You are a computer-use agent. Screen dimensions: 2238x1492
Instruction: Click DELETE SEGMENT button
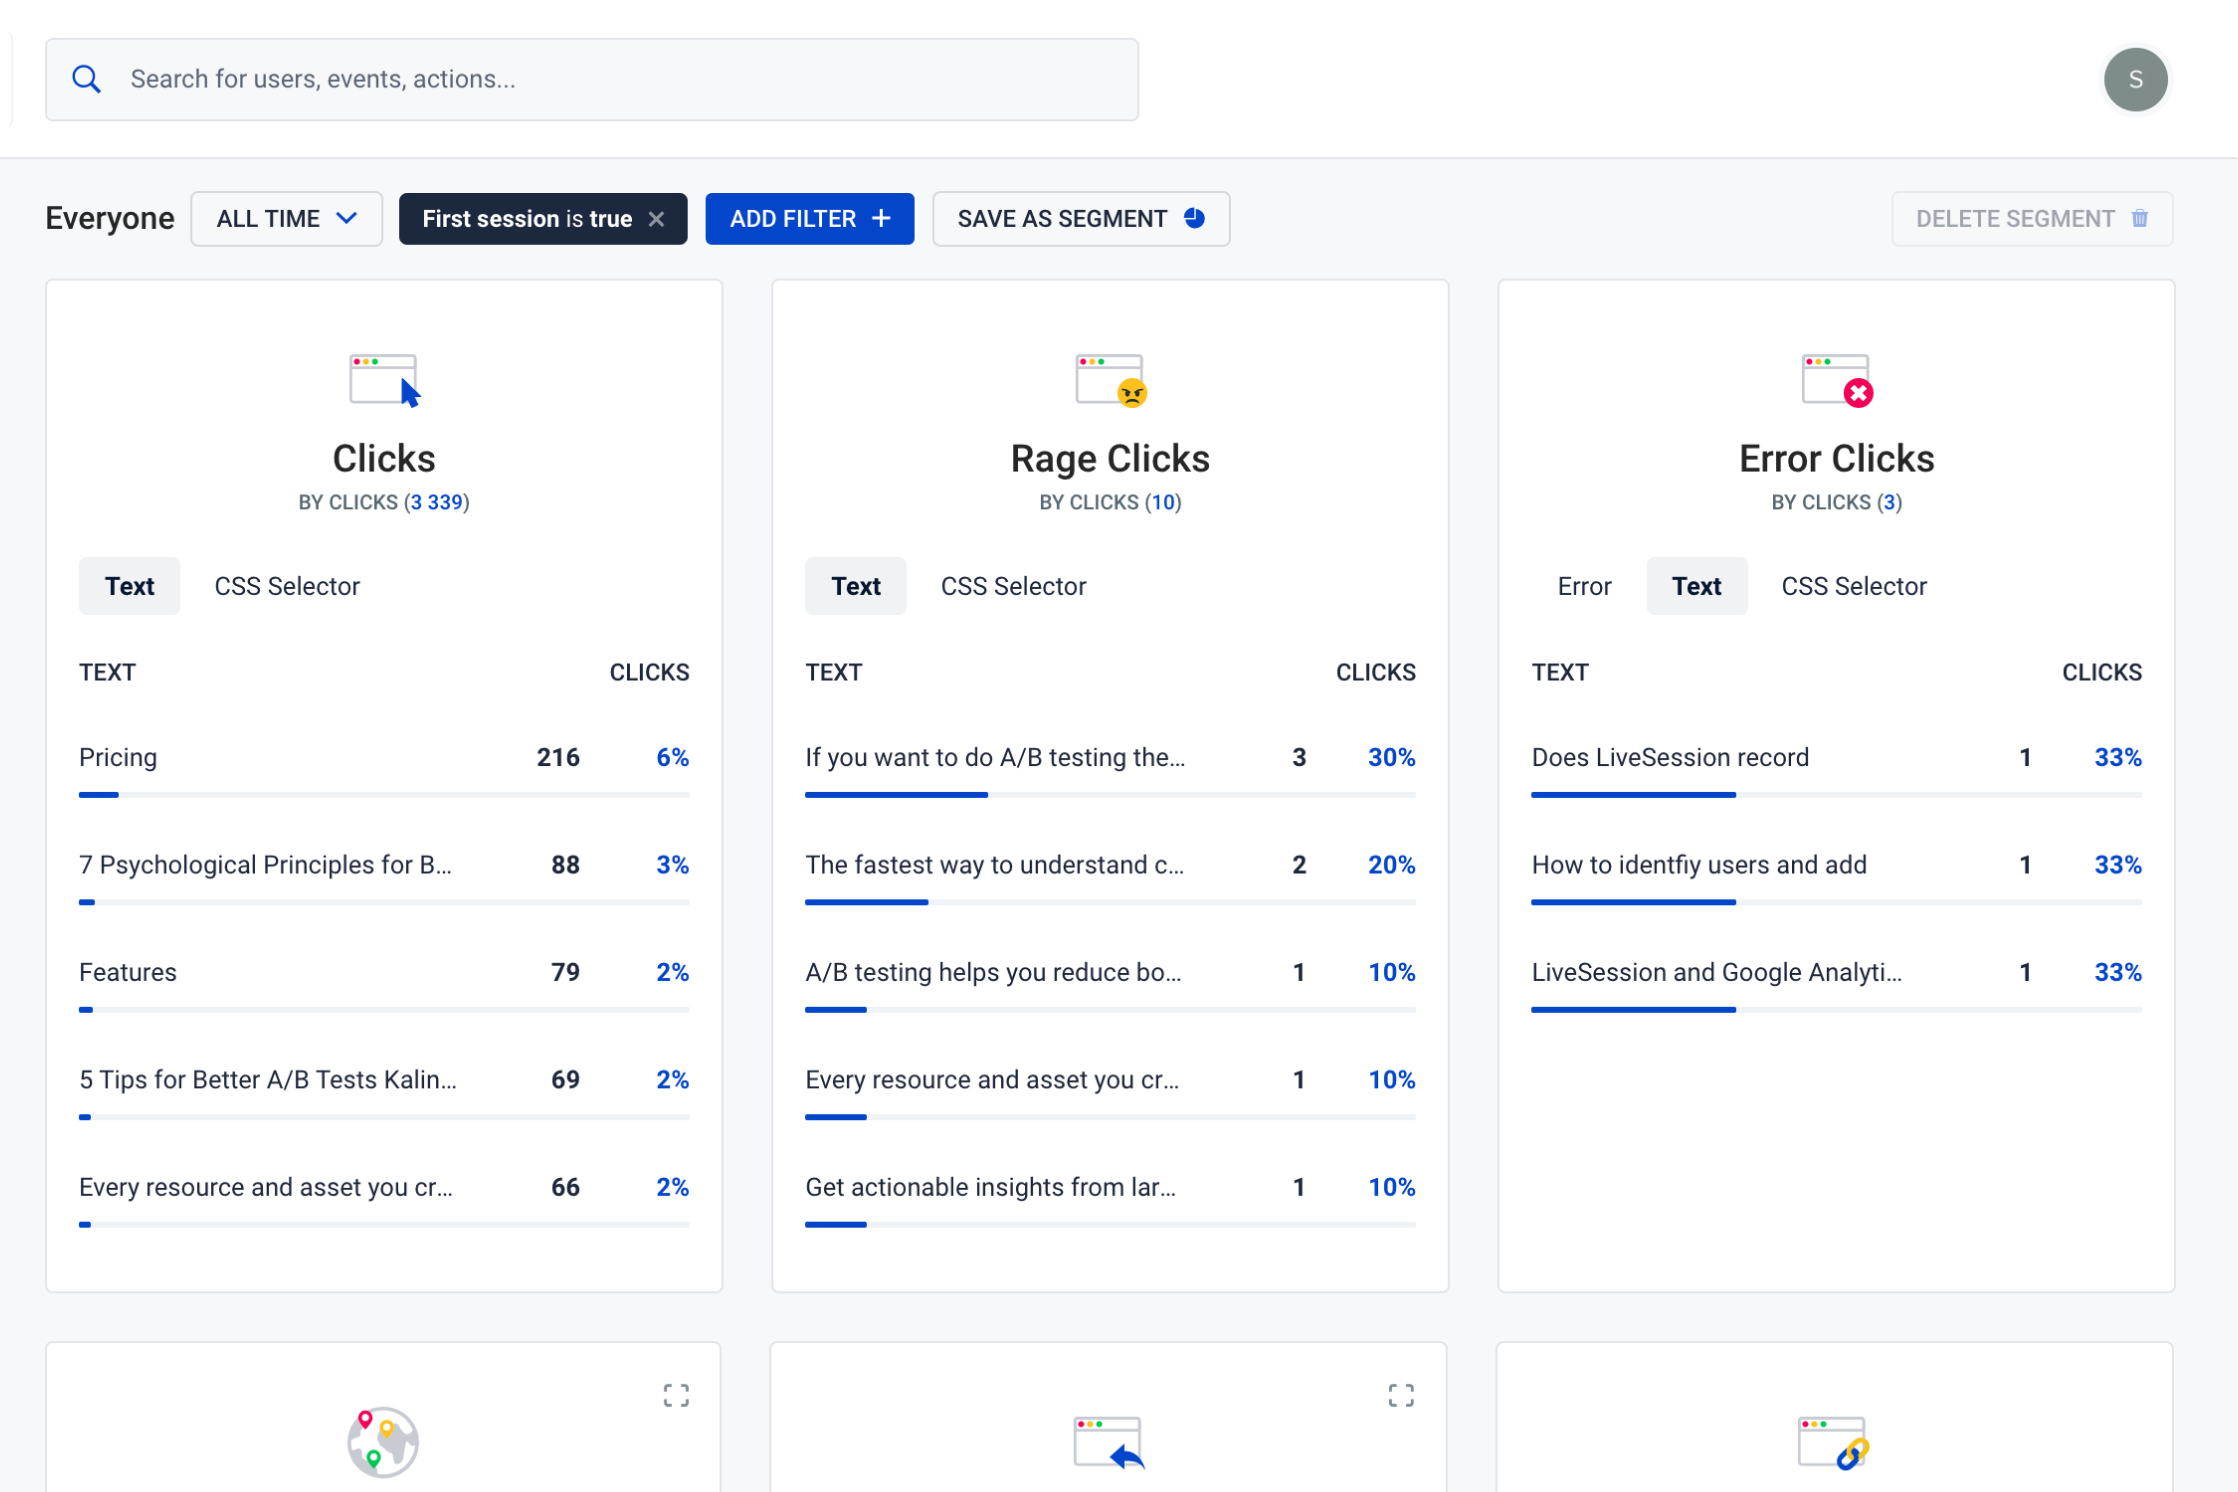tap(2030, 219)
